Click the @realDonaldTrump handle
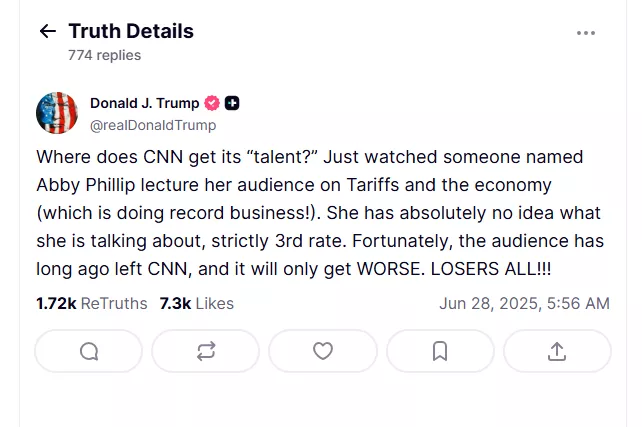 (153, 125)
